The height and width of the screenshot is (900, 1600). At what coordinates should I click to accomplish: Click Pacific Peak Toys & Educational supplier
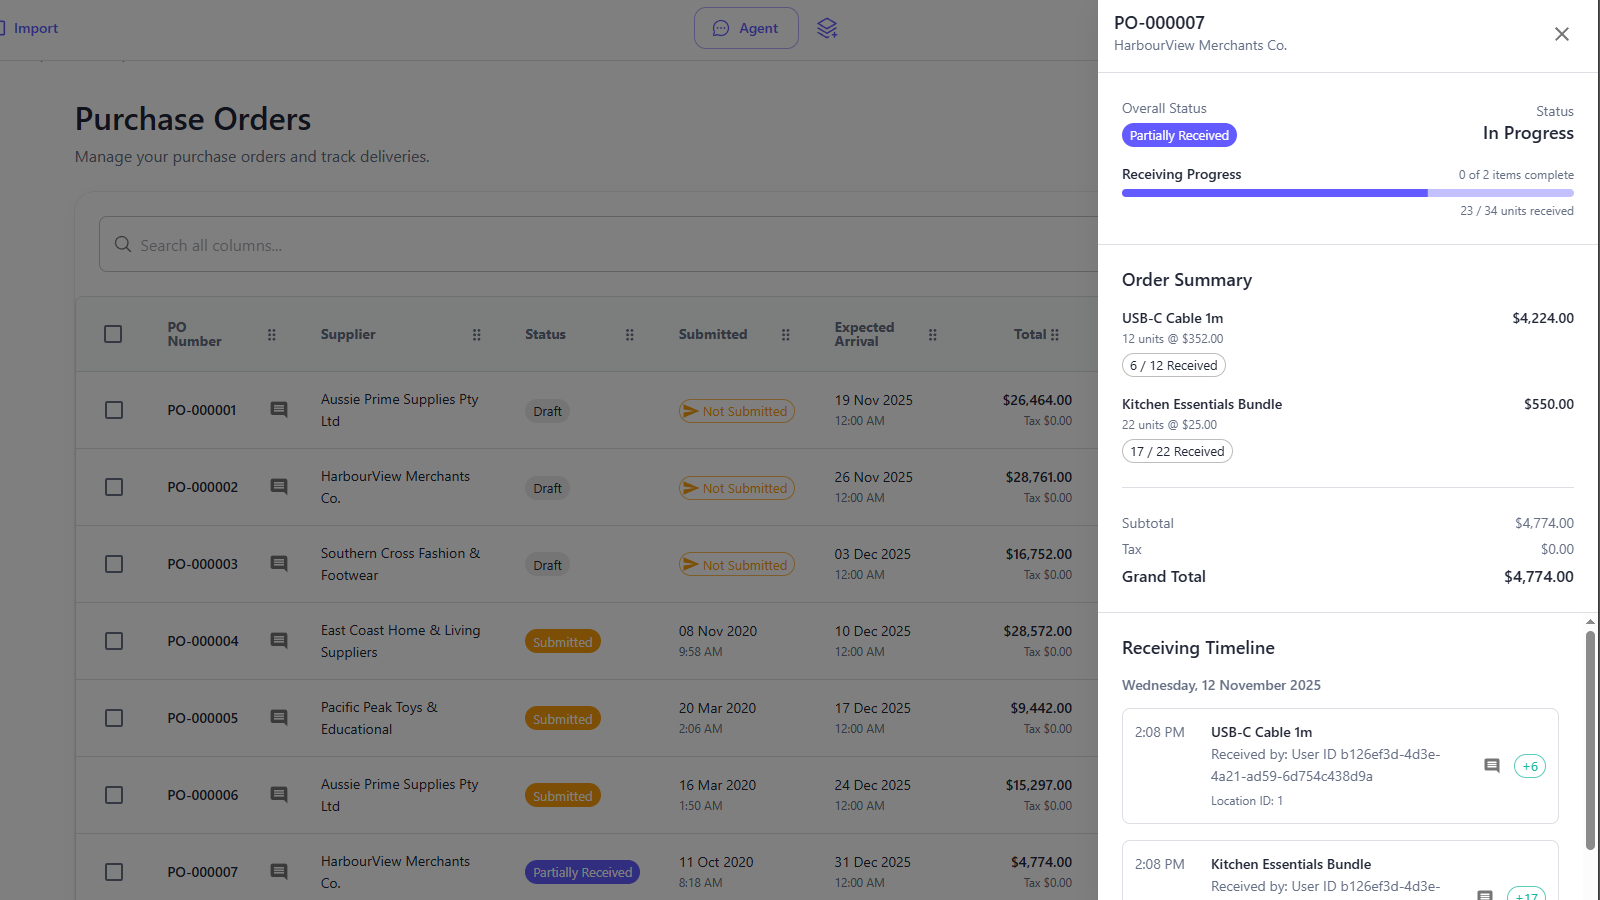[379, 718]
